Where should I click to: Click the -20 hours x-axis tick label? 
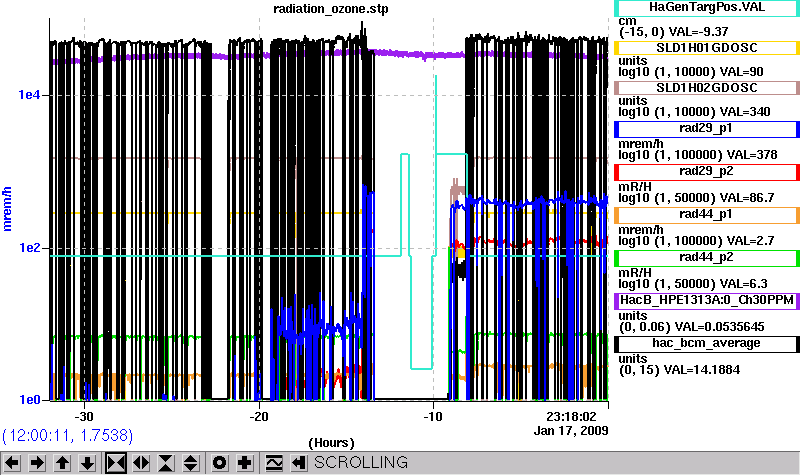pyautogui.click(x=259, y=417)
